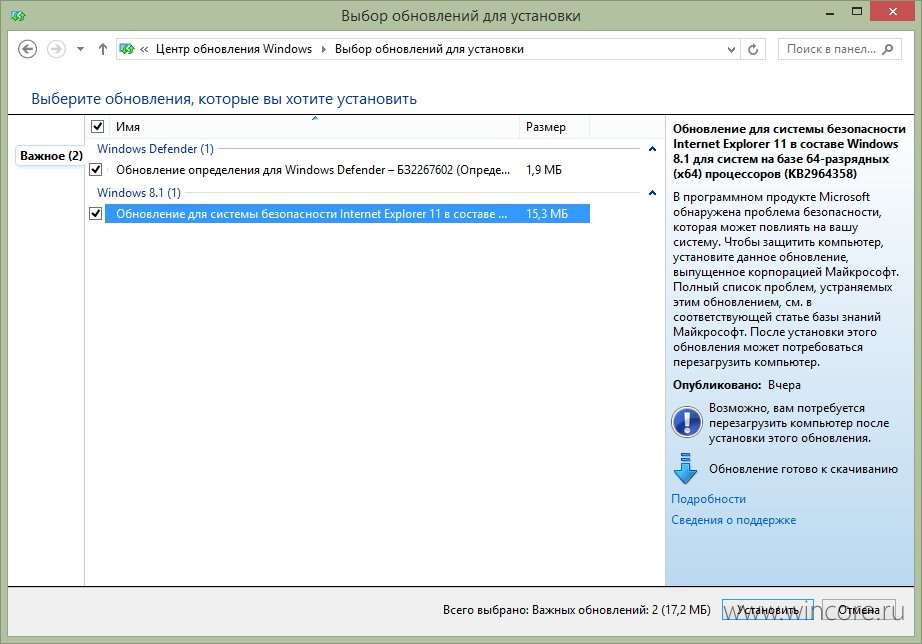
Task: Click the Отмена button
Action: pyautogui.click(x=859, y=610)
